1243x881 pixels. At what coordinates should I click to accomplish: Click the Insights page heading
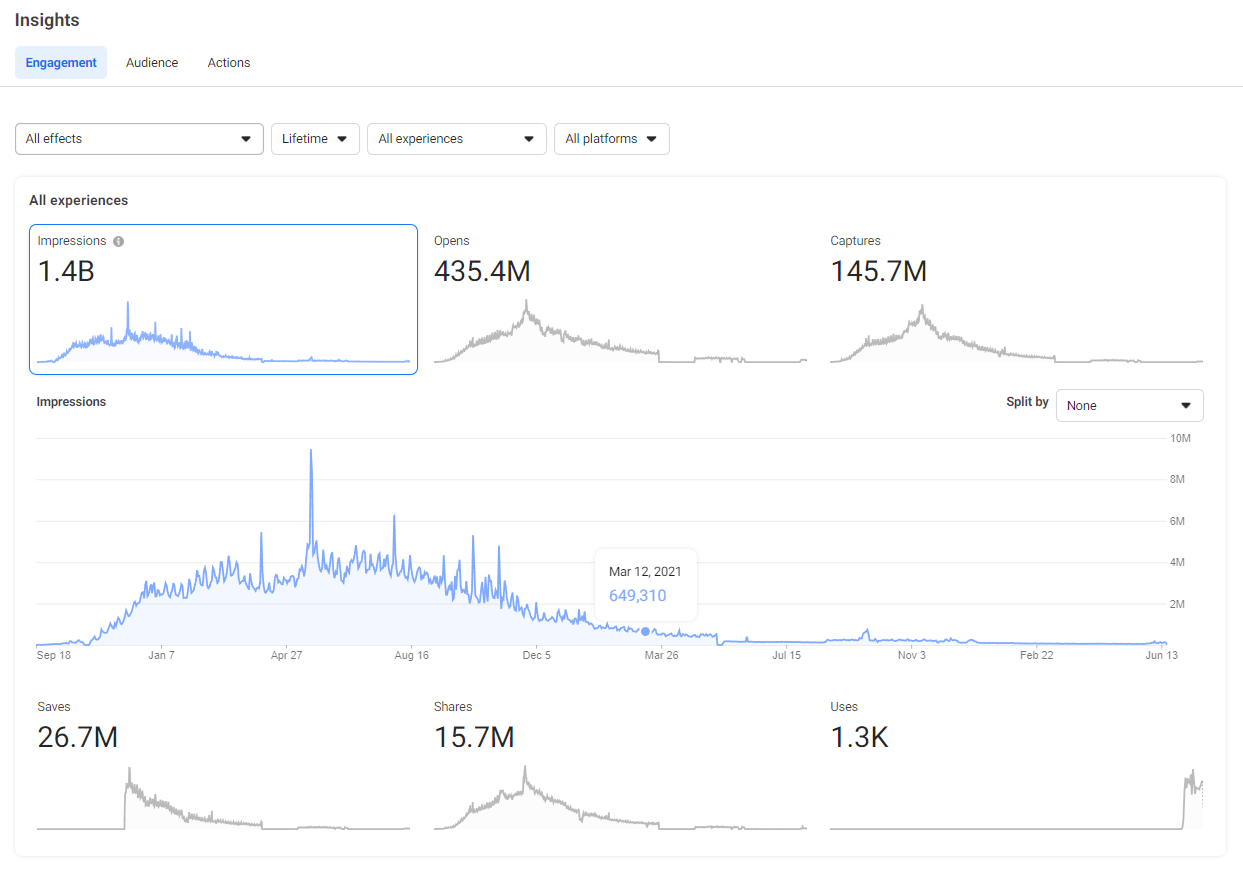47,20
